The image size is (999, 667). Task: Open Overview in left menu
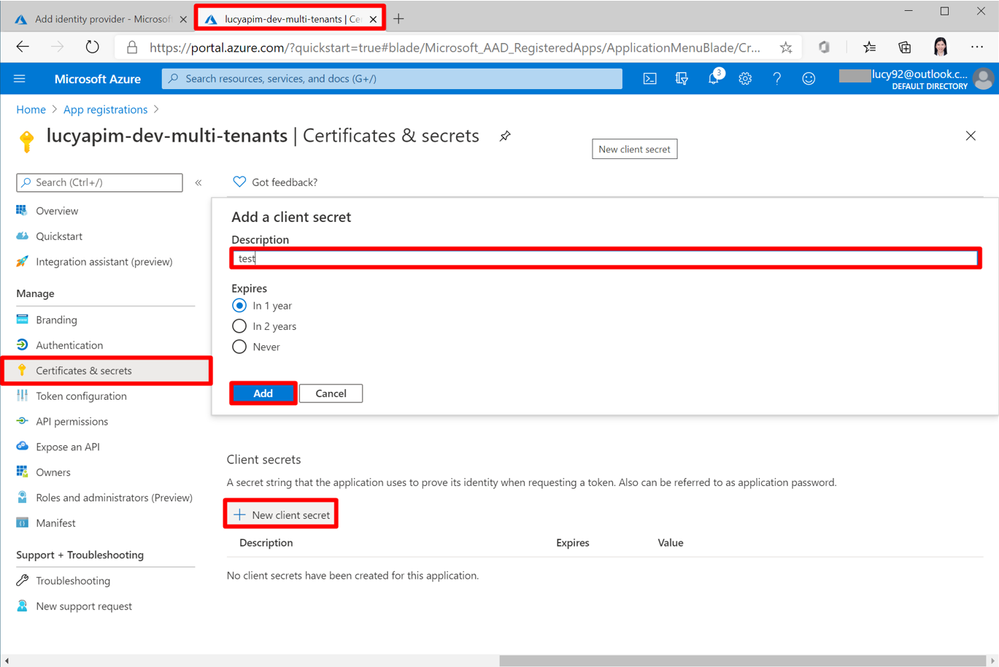pyautogui.click(x=57, y=211)
